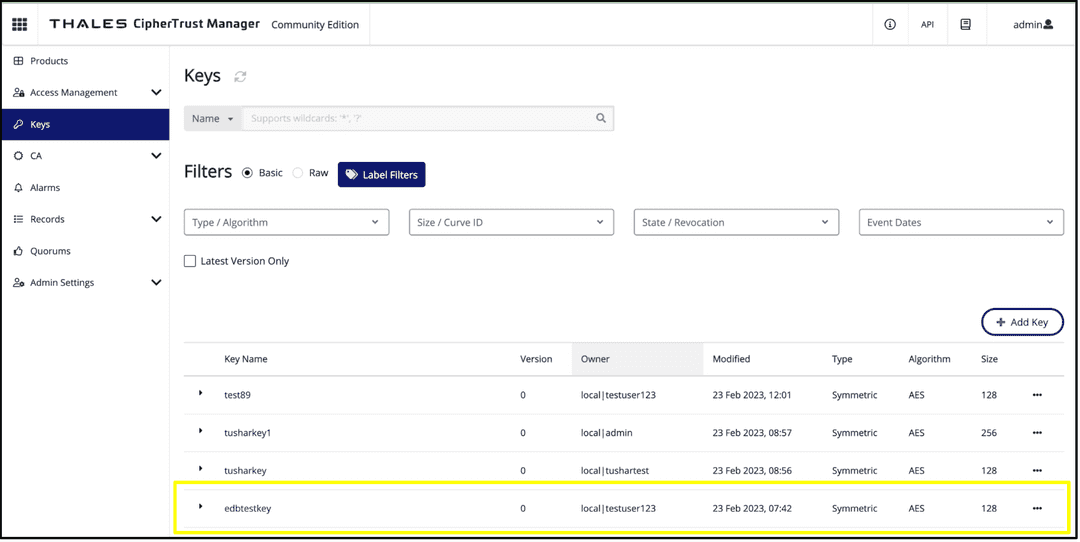Image resolution: width=1080 pixels, height=542 pixels.
Task: Click the info circle icon in header
Action: tap(889, 24)
